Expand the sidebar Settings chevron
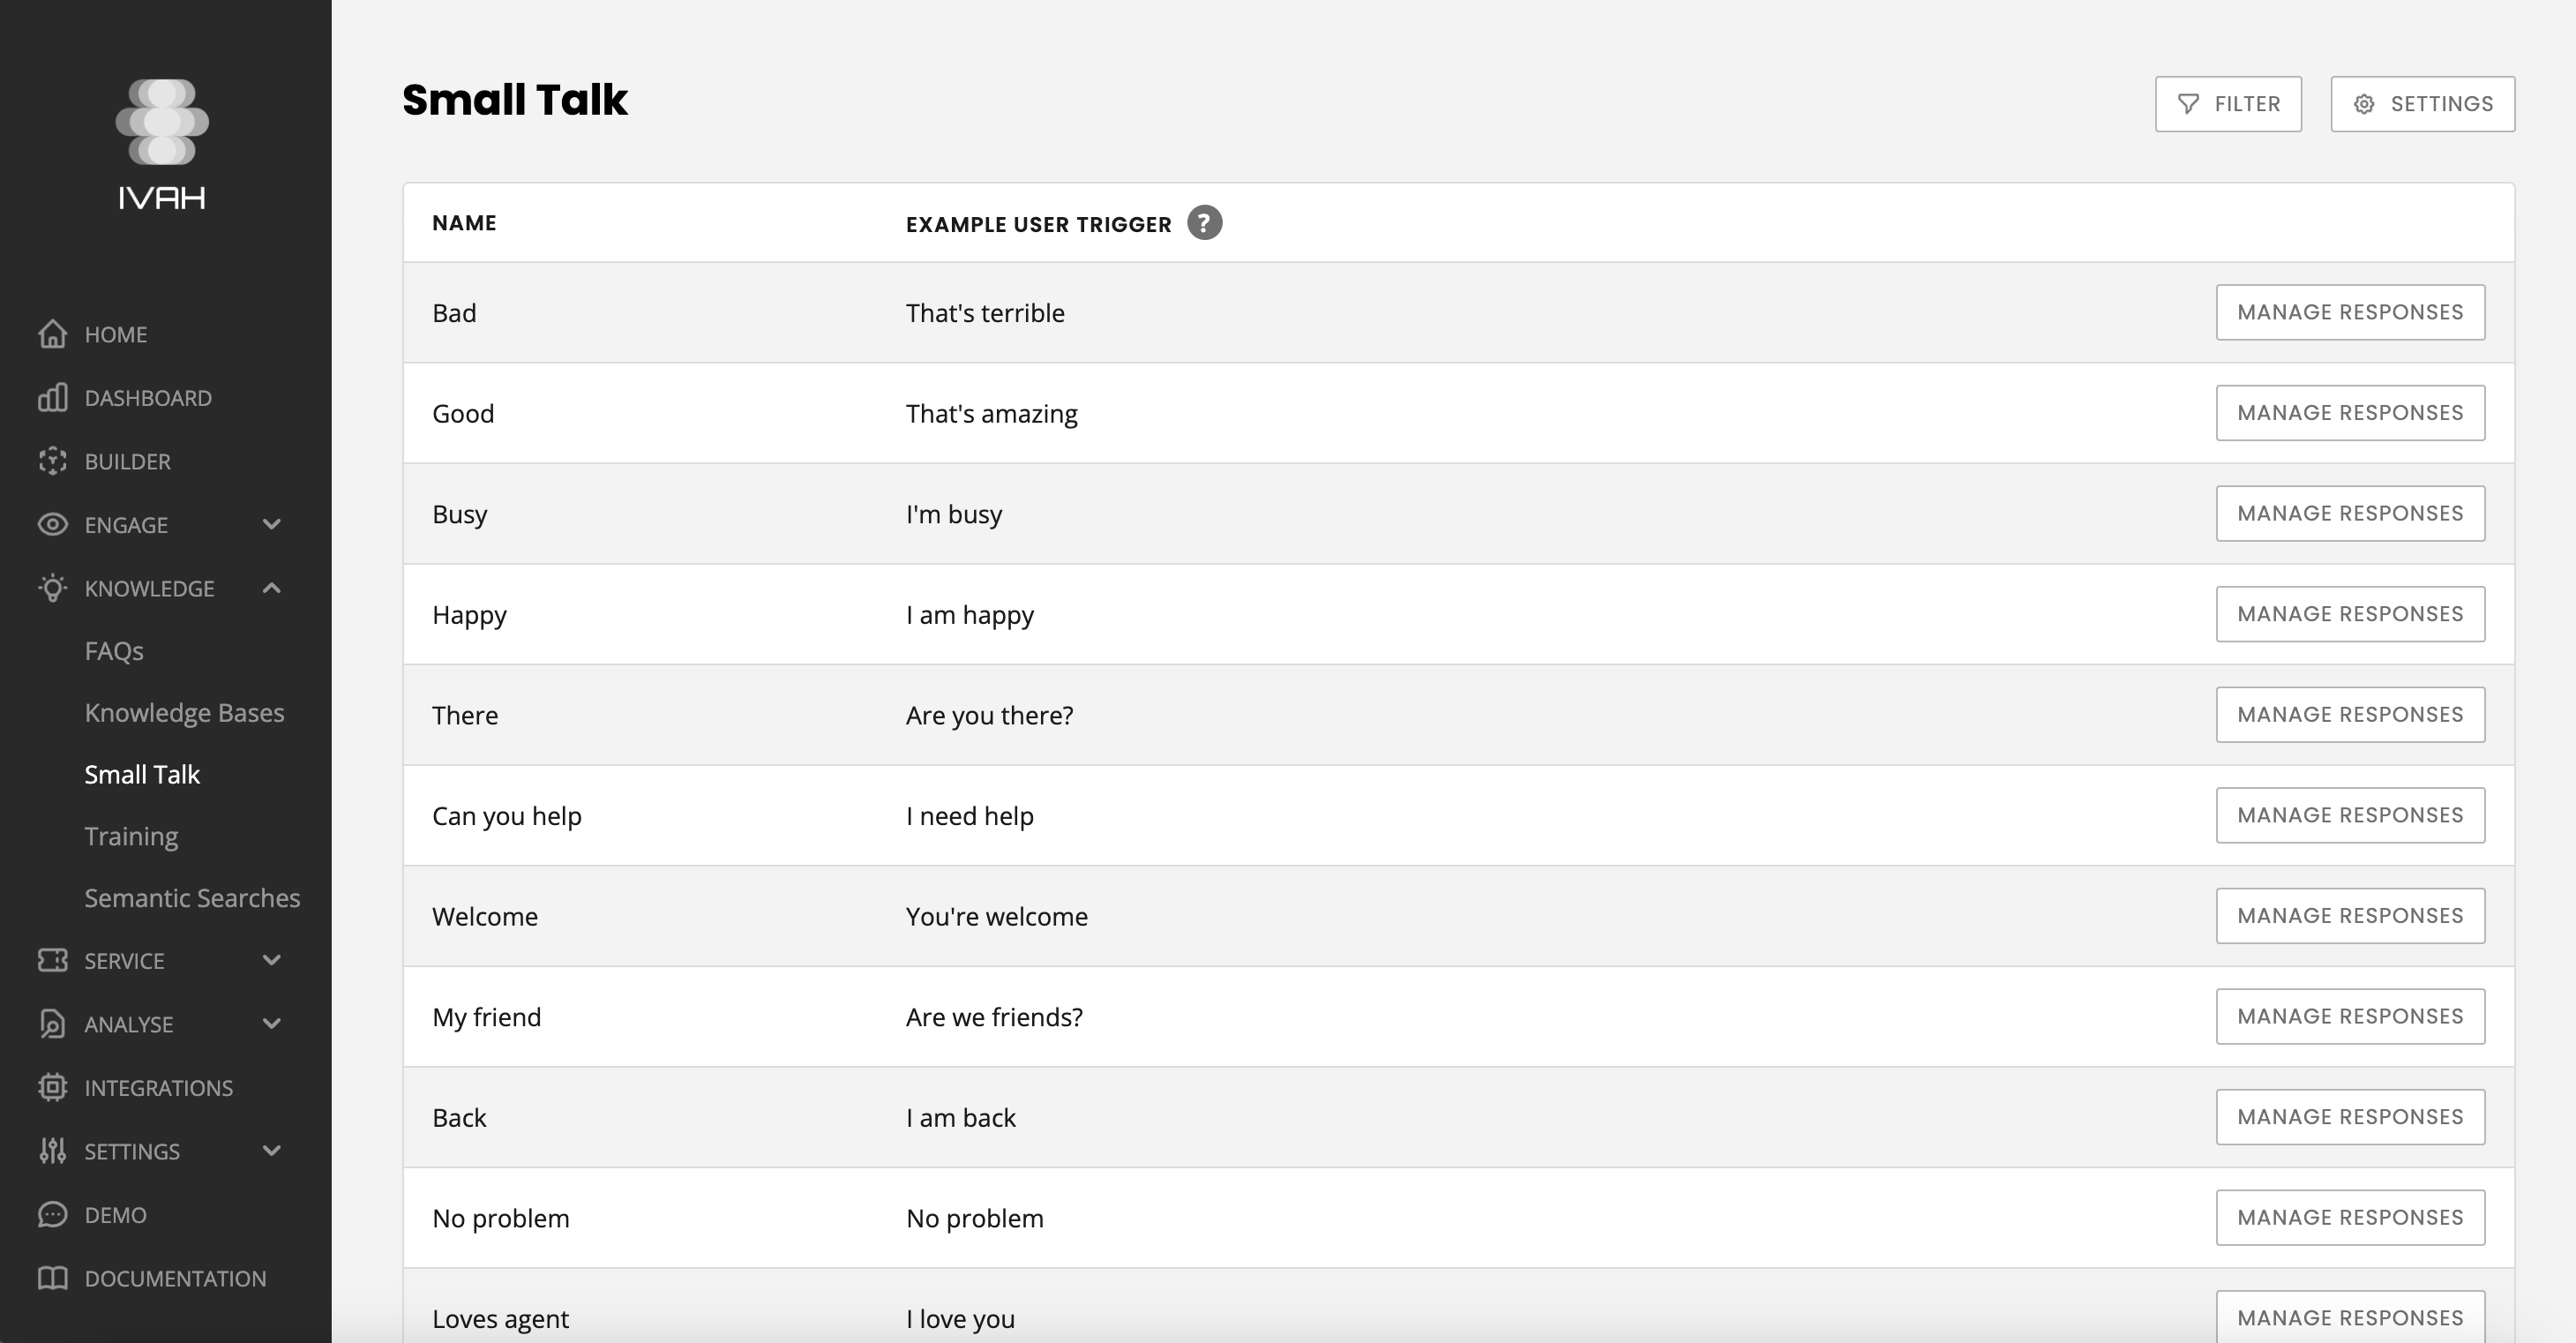 point(271,1151)
